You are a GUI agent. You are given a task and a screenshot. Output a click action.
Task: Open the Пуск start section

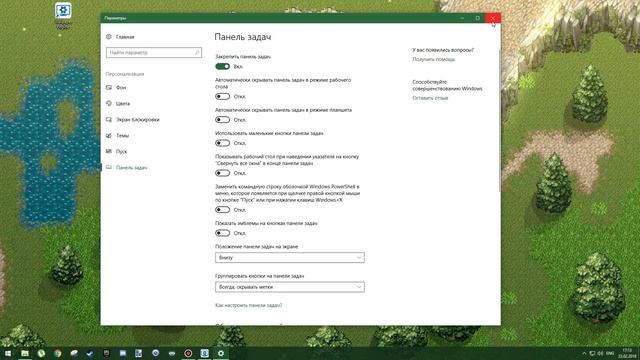(x=117, y=151)
